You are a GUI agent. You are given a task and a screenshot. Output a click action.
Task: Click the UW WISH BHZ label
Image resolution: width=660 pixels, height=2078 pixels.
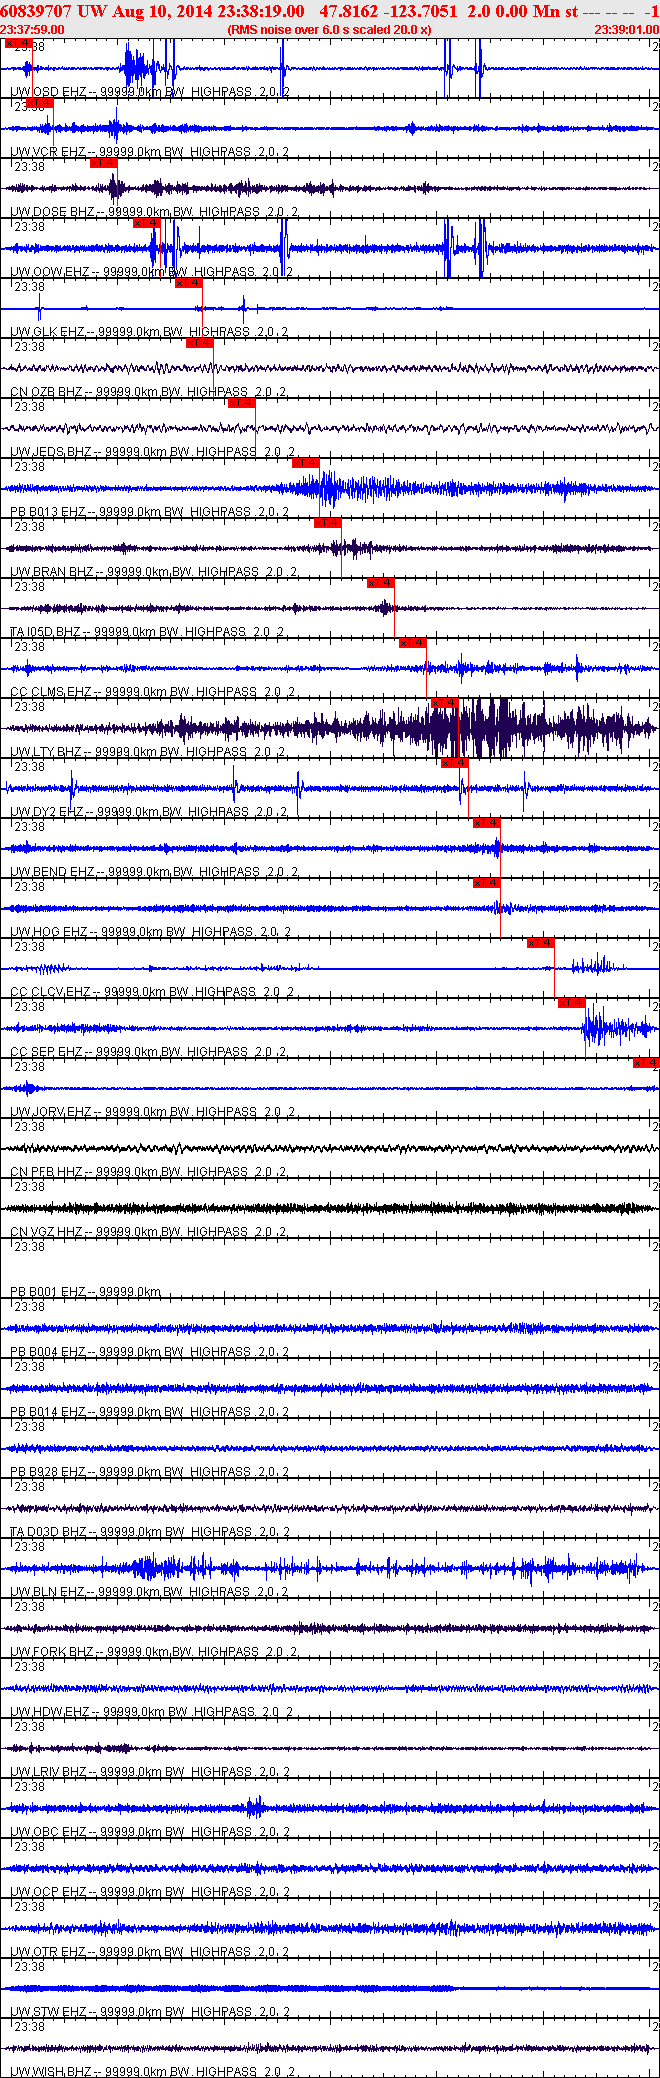pyautogui.click(x=51, y=2072)
